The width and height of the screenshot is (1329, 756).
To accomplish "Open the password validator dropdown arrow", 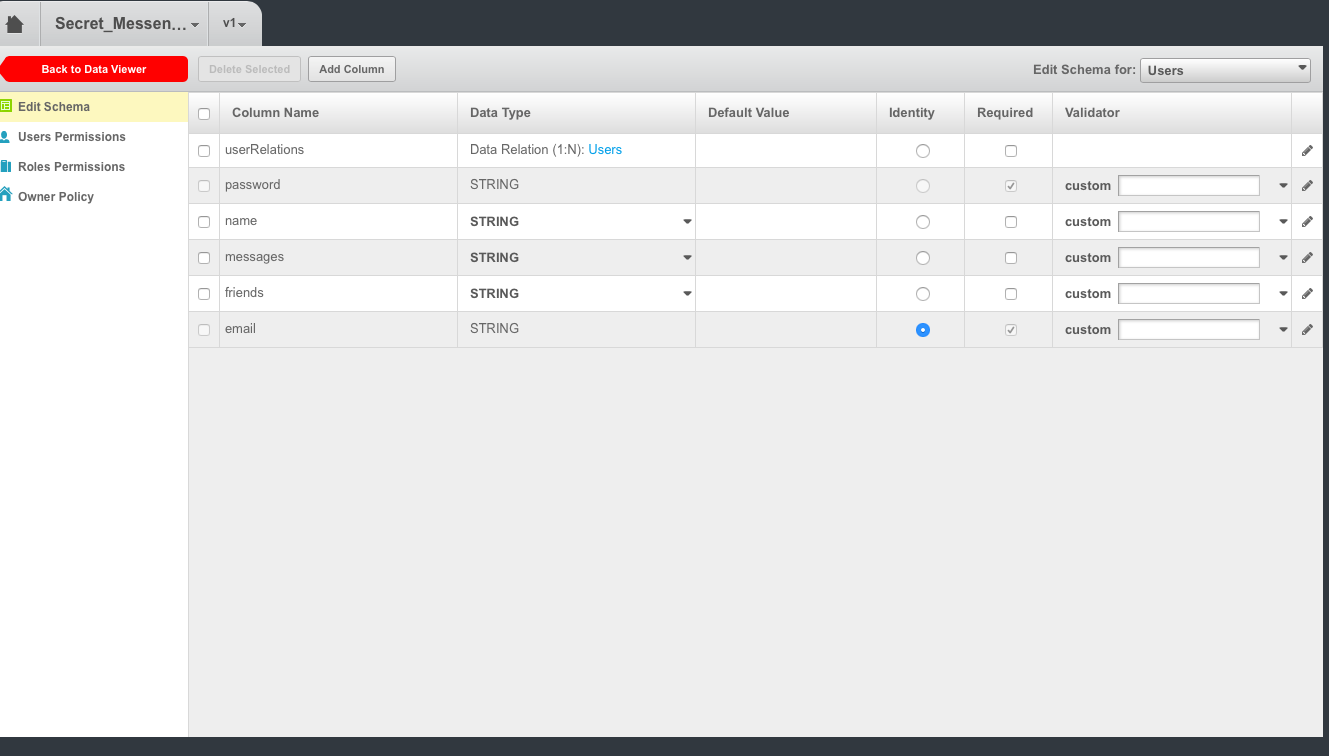I will (x=1283, y=186).
